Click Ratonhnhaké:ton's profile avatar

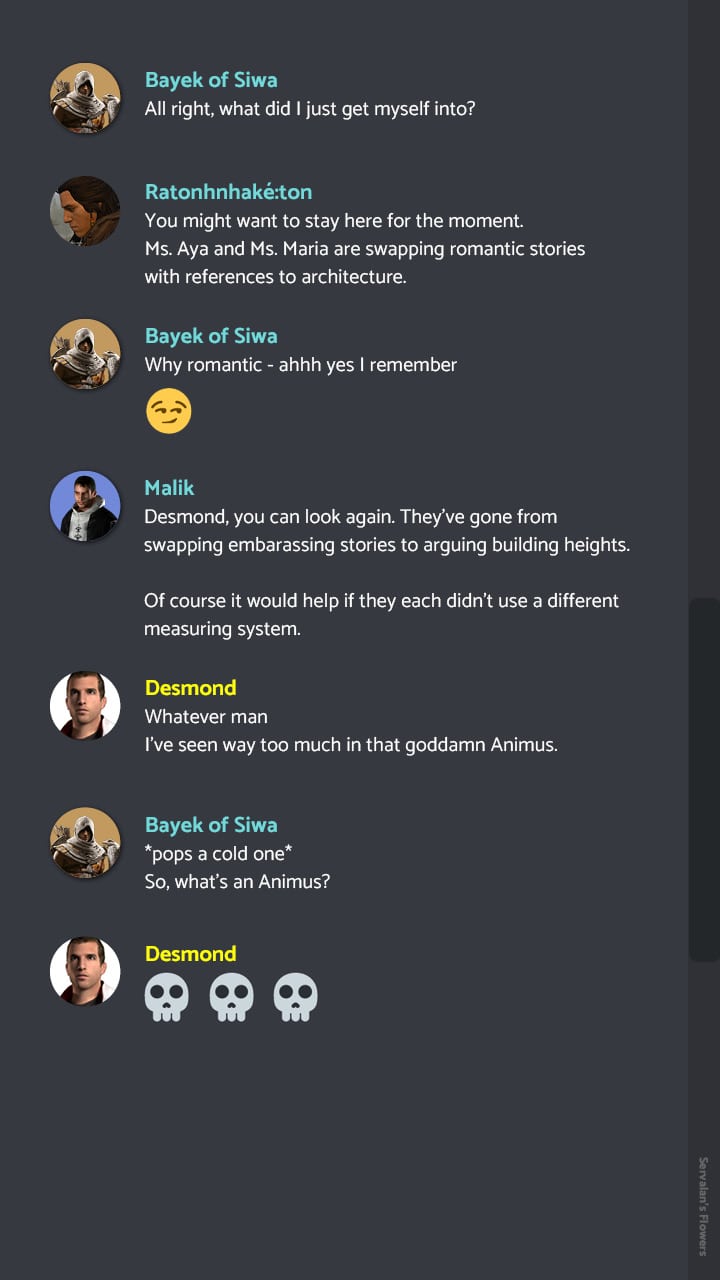pyautogui.click(x=85, y=211)
